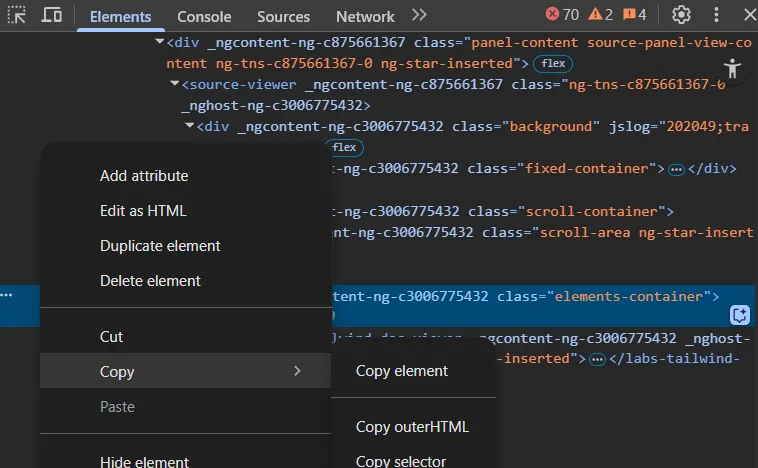Collapse the source-viewer node
Screen dimensions: 758x468
tap(175, 84)
